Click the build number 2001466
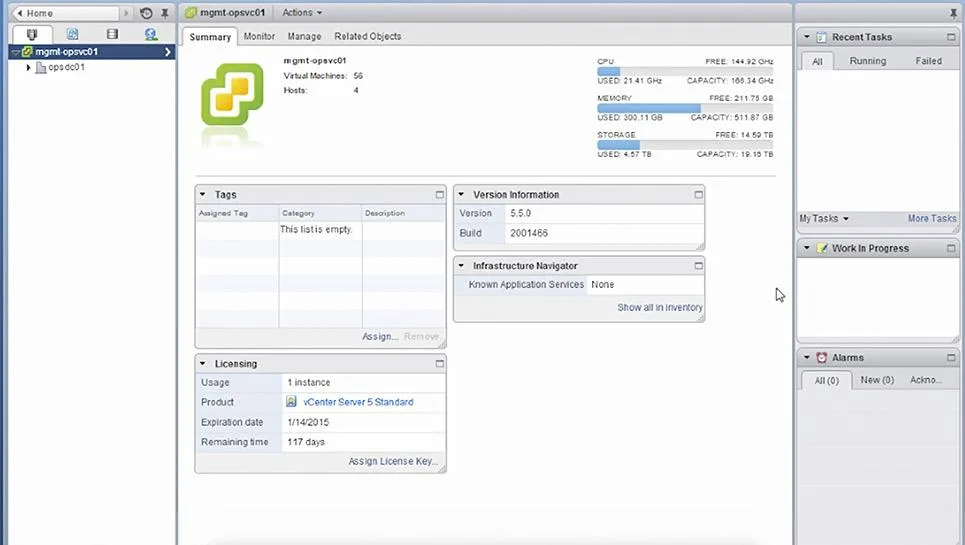 click(529, 233)
